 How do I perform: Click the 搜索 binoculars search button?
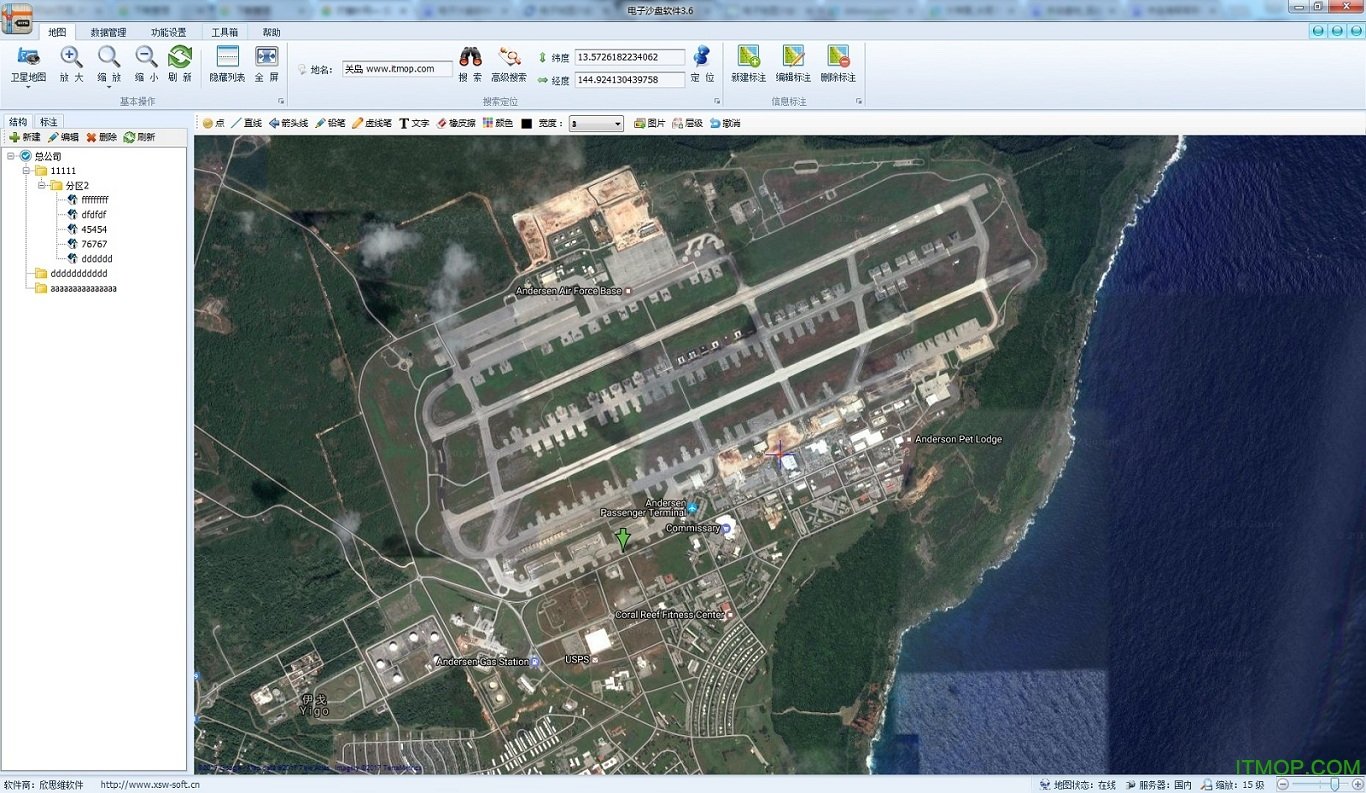coord(470,64)
